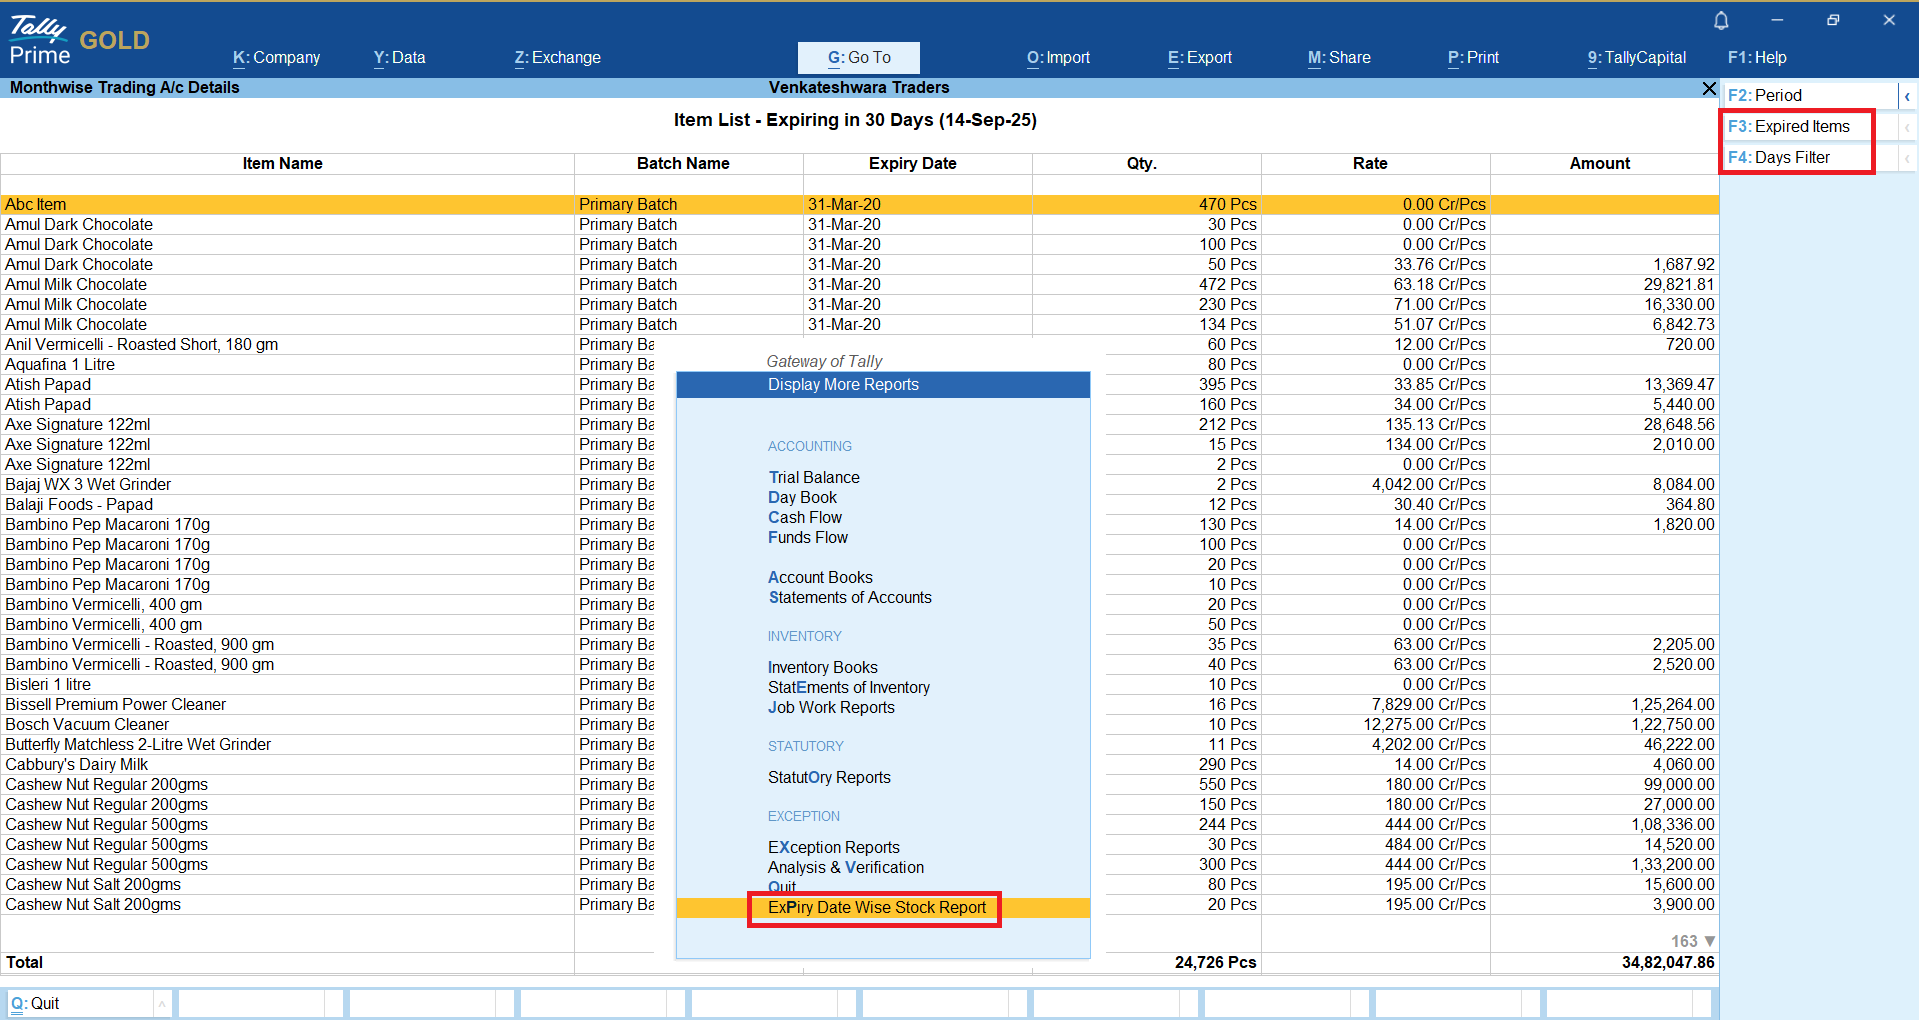The image size is (1919, 1020).
Task: Collapse the right button panel using the chevron
Action: [x=1907, y=96]
